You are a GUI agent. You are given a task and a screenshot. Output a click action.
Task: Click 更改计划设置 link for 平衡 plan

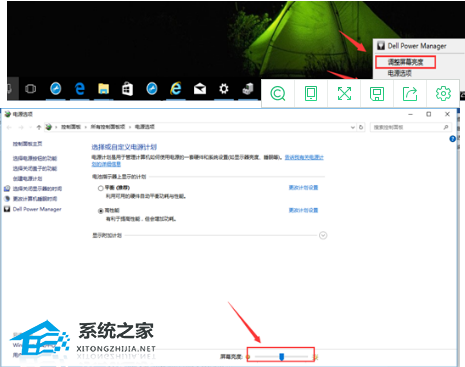303,188
